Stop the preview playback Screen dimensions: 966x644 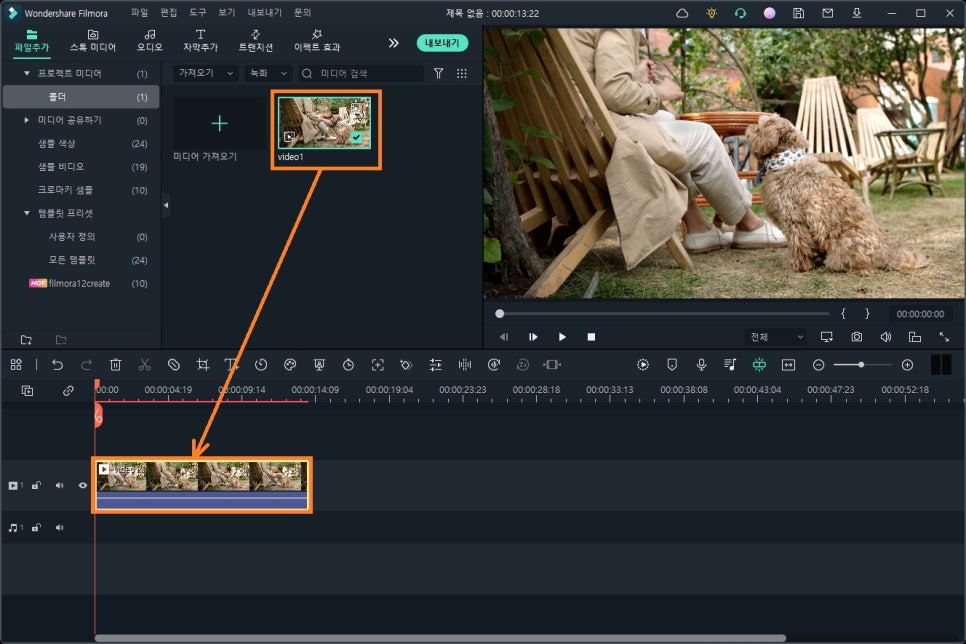(591, 337)
